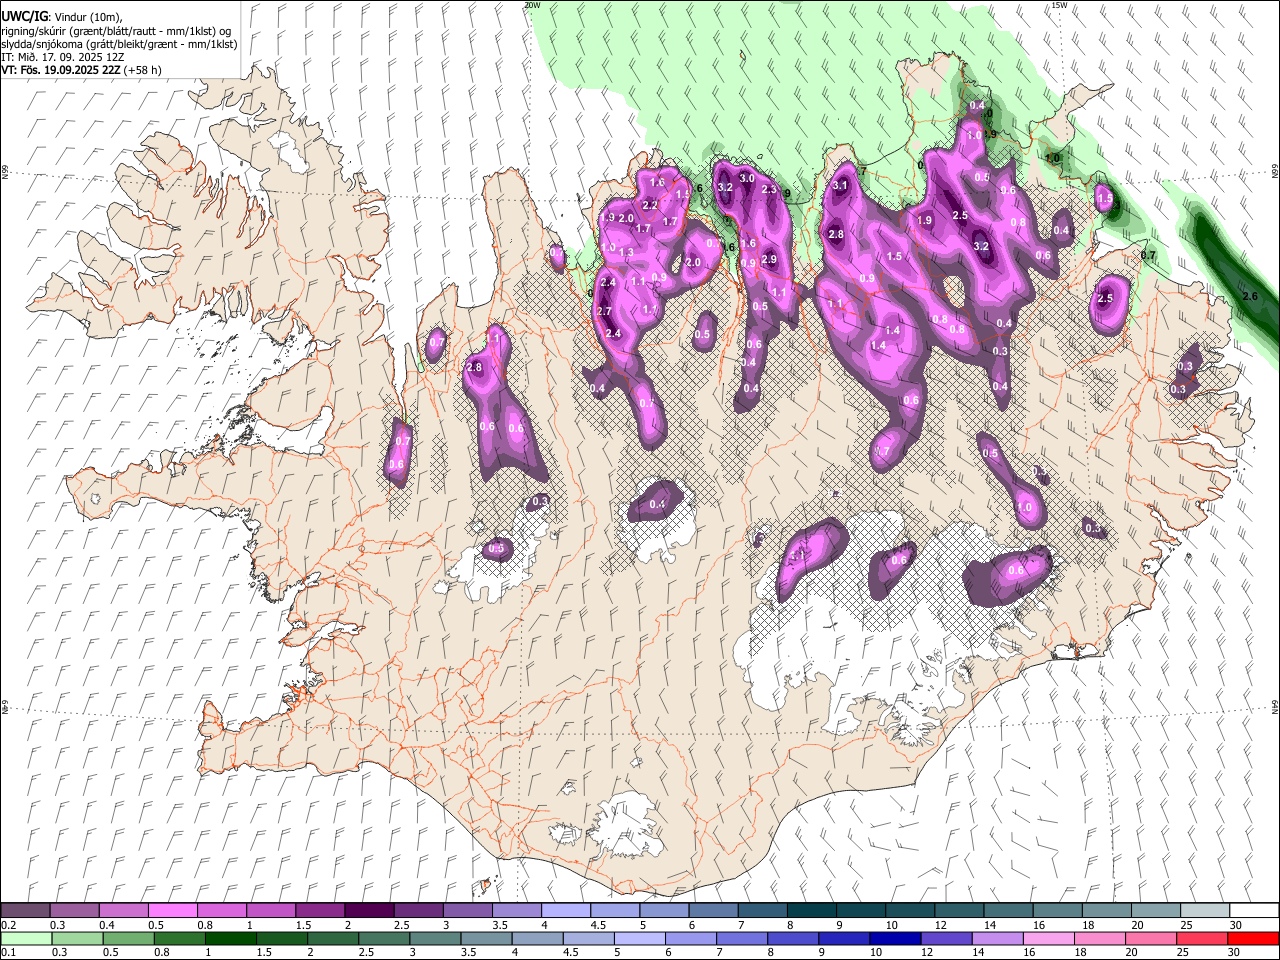Pick the white 30 swatch in upper legend row
Screen dimensions: 1280x960
coord(1254,911)
